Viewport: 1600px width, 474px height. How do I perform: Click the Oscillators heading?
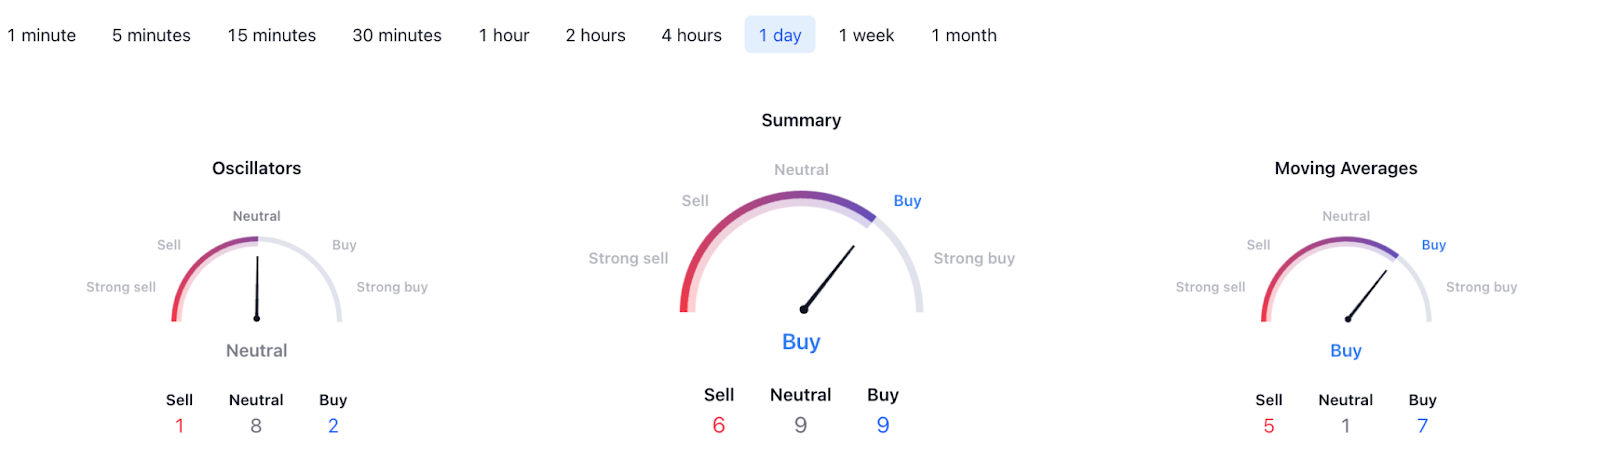256,168
